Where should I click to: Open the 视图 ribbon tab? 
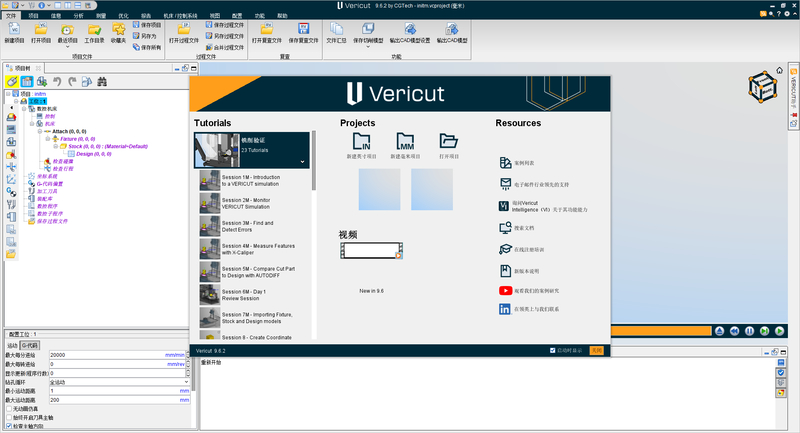point(215,16)
